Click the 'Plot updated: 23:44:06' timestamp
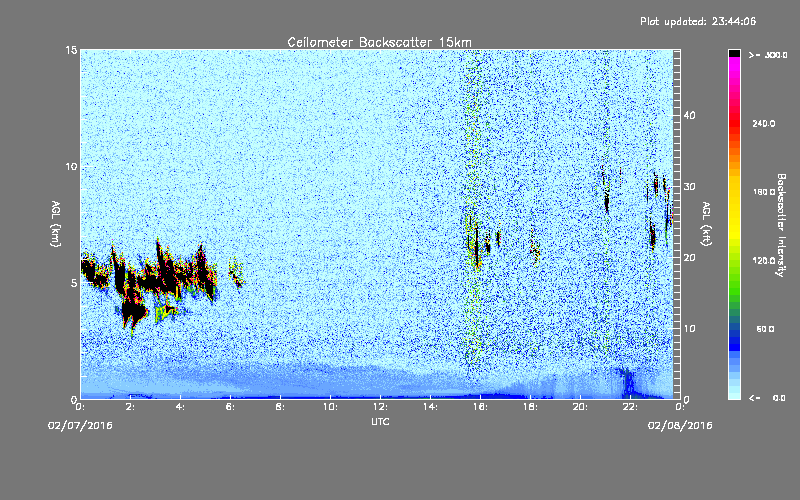The width and height of the screenshot is (800, 500). pyautogui.click(x=698, y=21)
